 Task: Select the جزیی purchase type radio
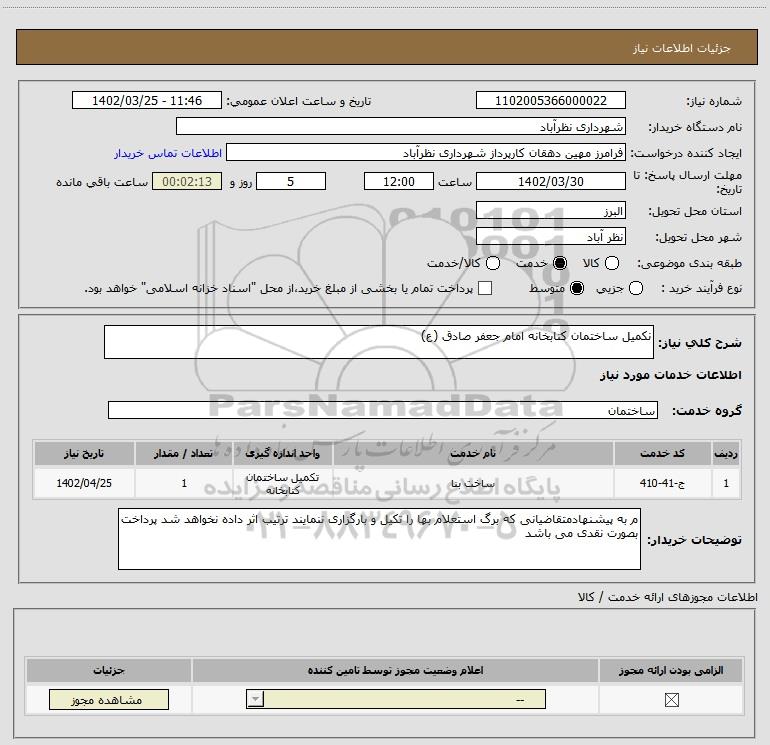coord(635,288)
